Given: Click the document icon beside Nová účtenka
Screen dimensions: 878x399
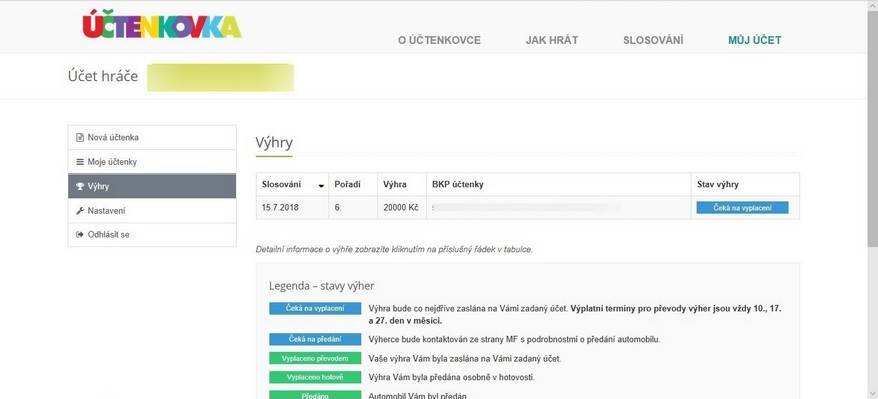Looking at the screenshot, I should pos(80,138).
